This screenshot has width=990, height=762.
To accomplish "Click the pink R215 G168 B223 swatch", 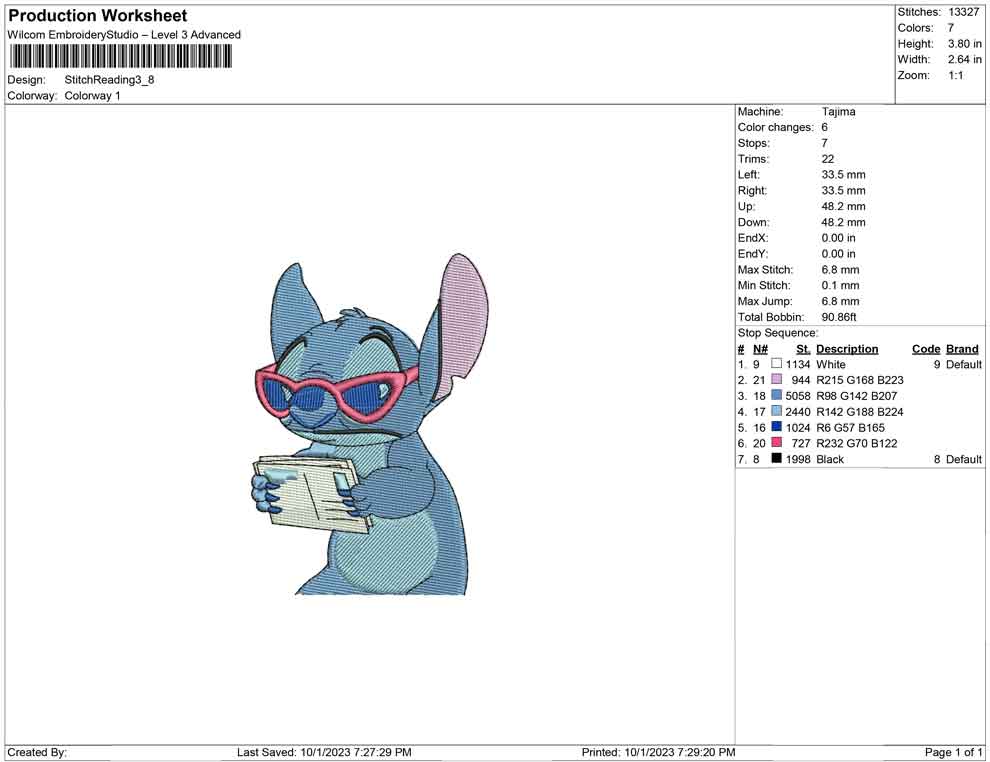I will (x=777, y=379).
